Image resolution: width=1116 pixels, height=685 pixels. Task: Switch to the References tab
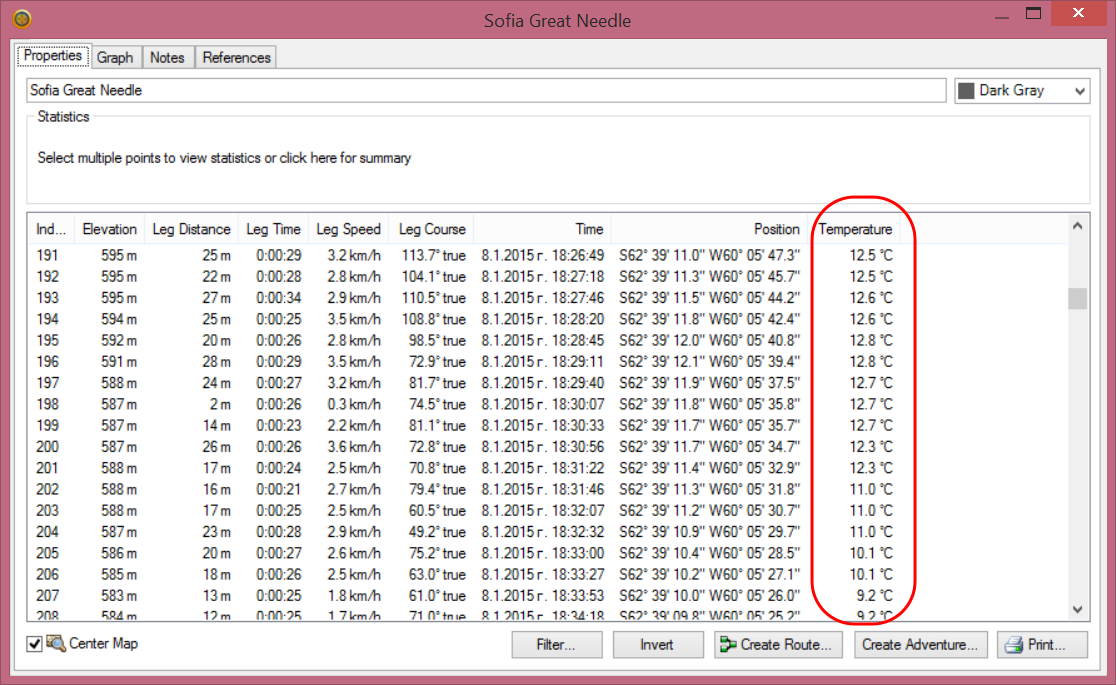tap(236, 57)
